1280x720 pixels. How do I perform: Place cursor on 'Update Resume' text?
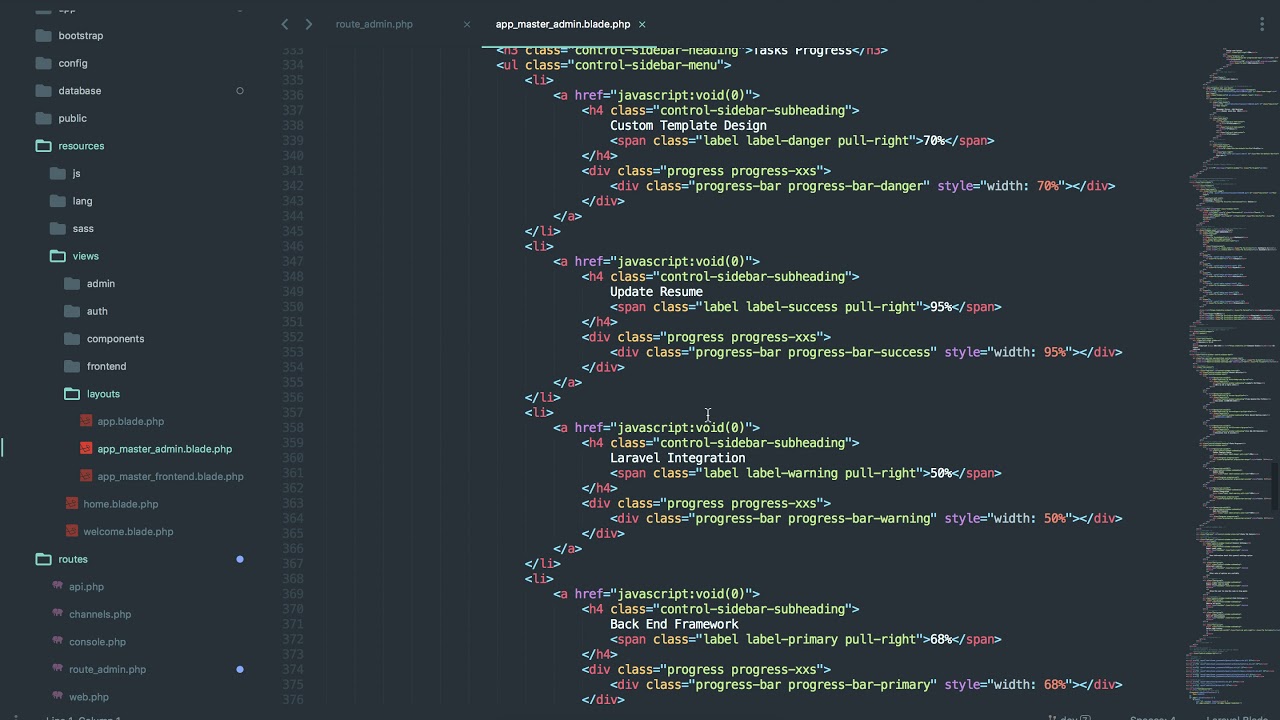656,292
